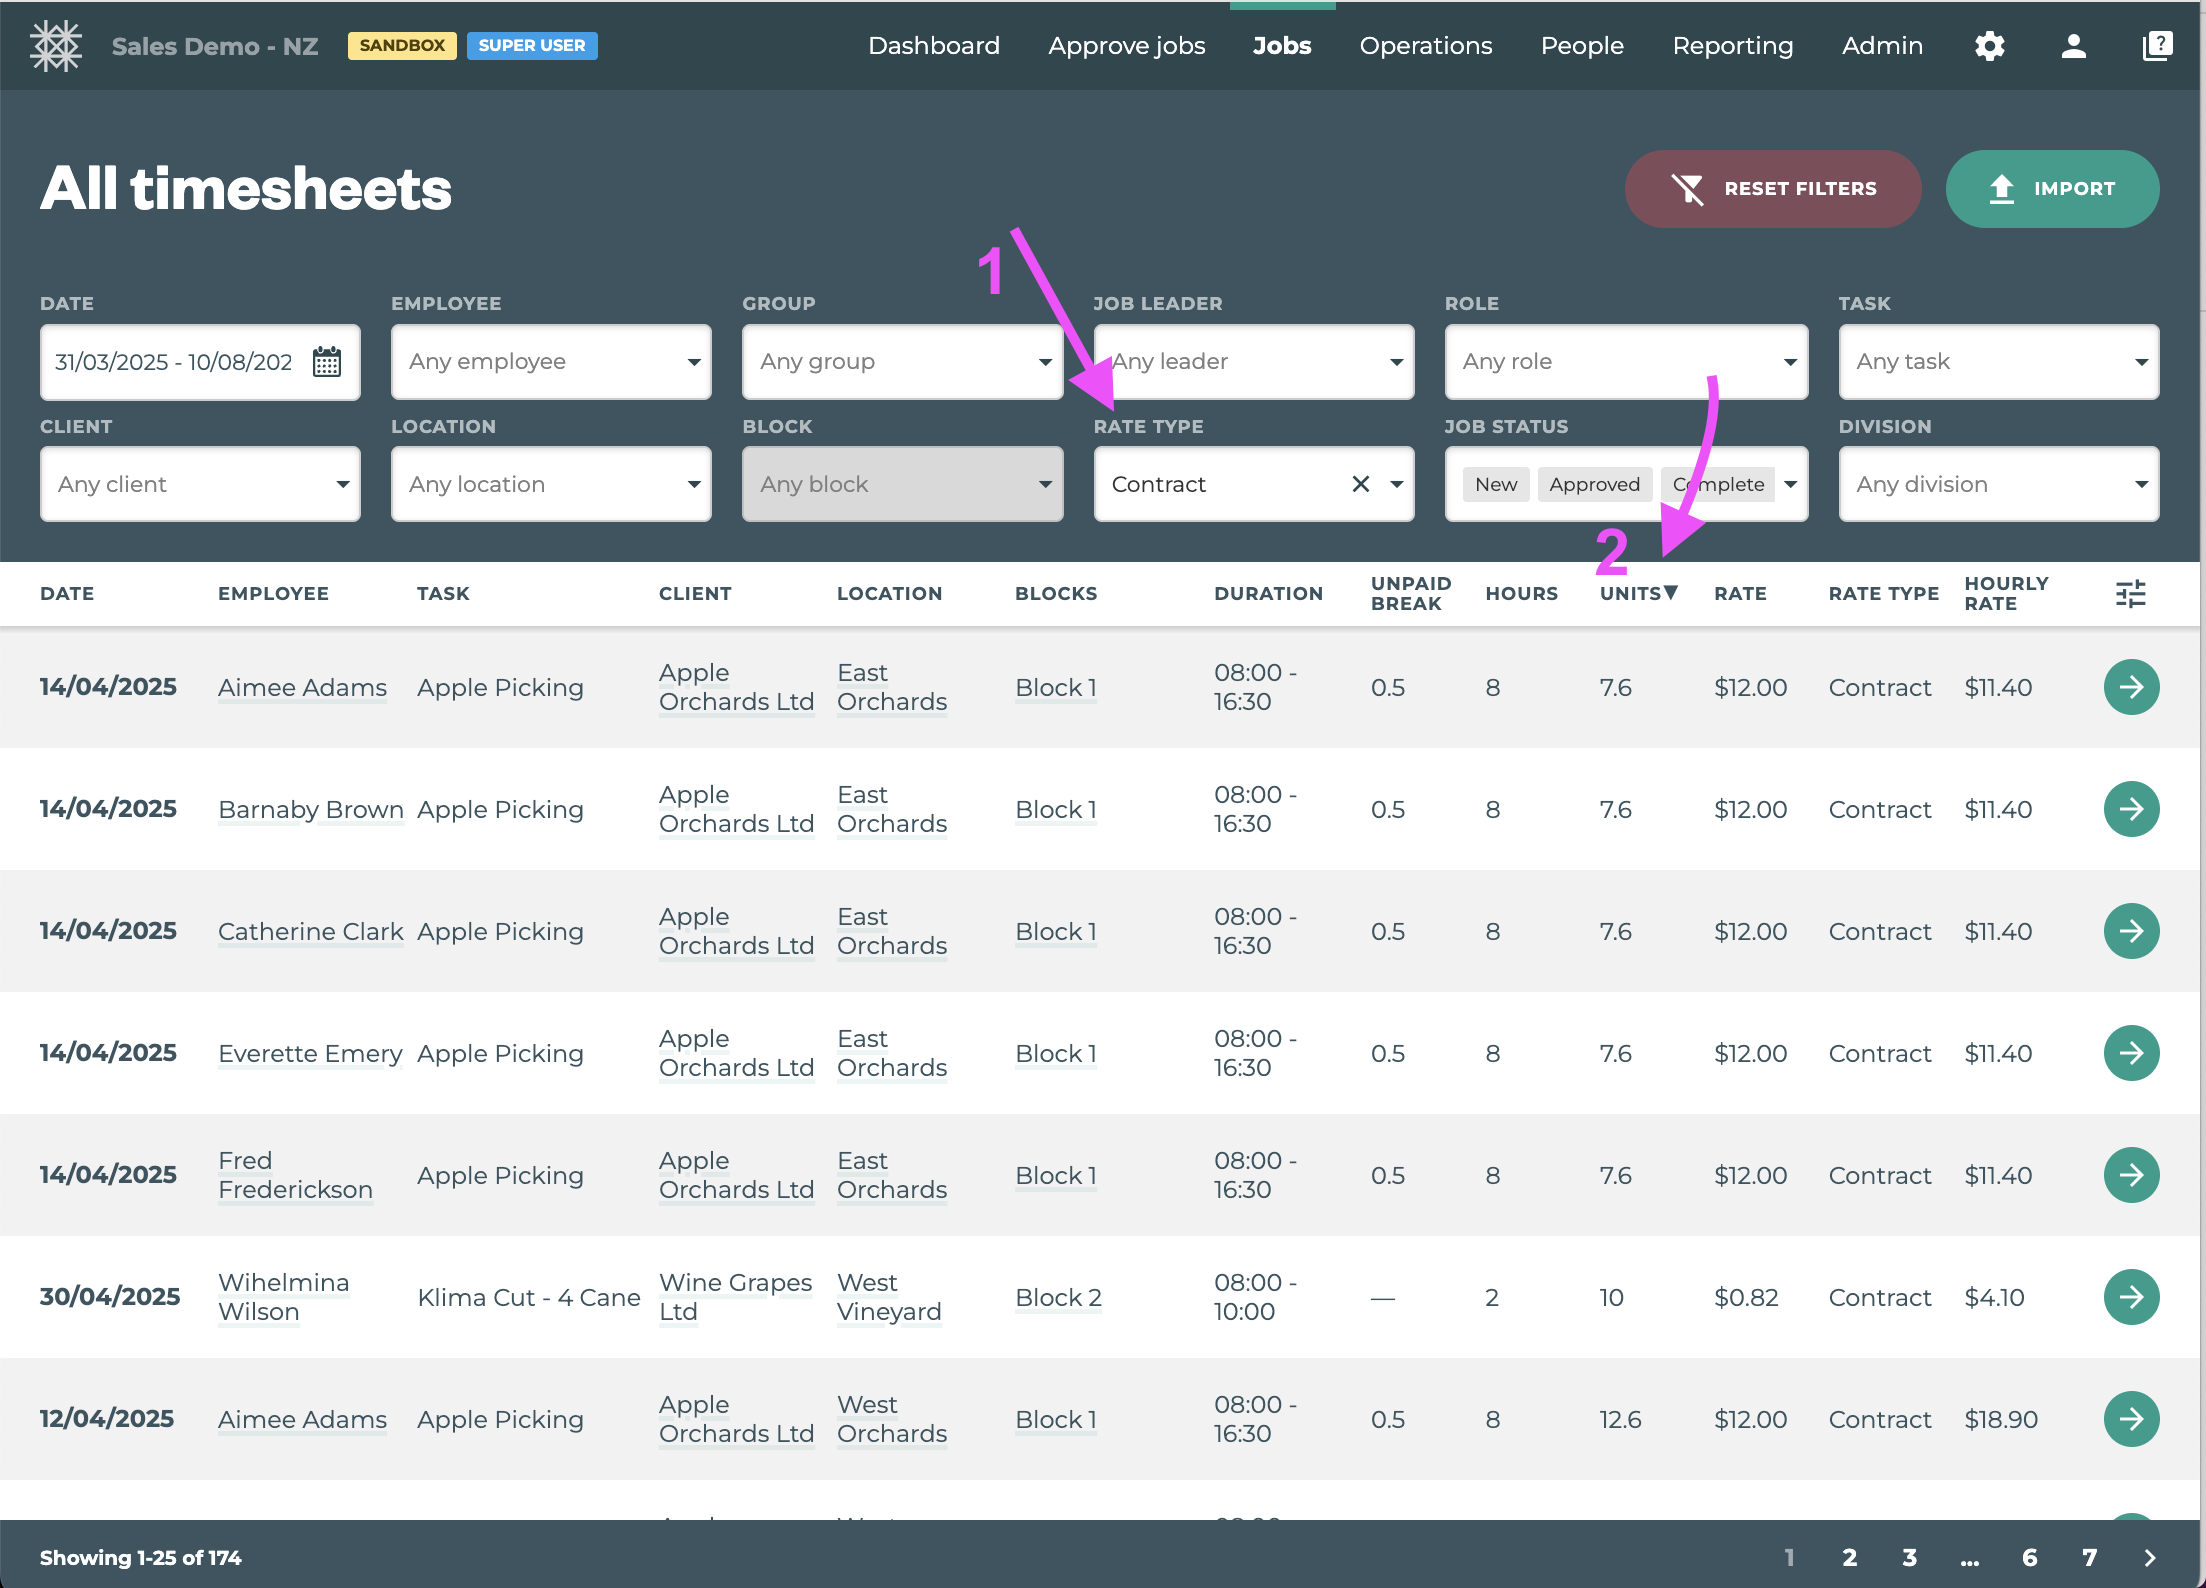Expand the Any employee dropdown
Screen dimensions: 2206x1588
[551, 362]
